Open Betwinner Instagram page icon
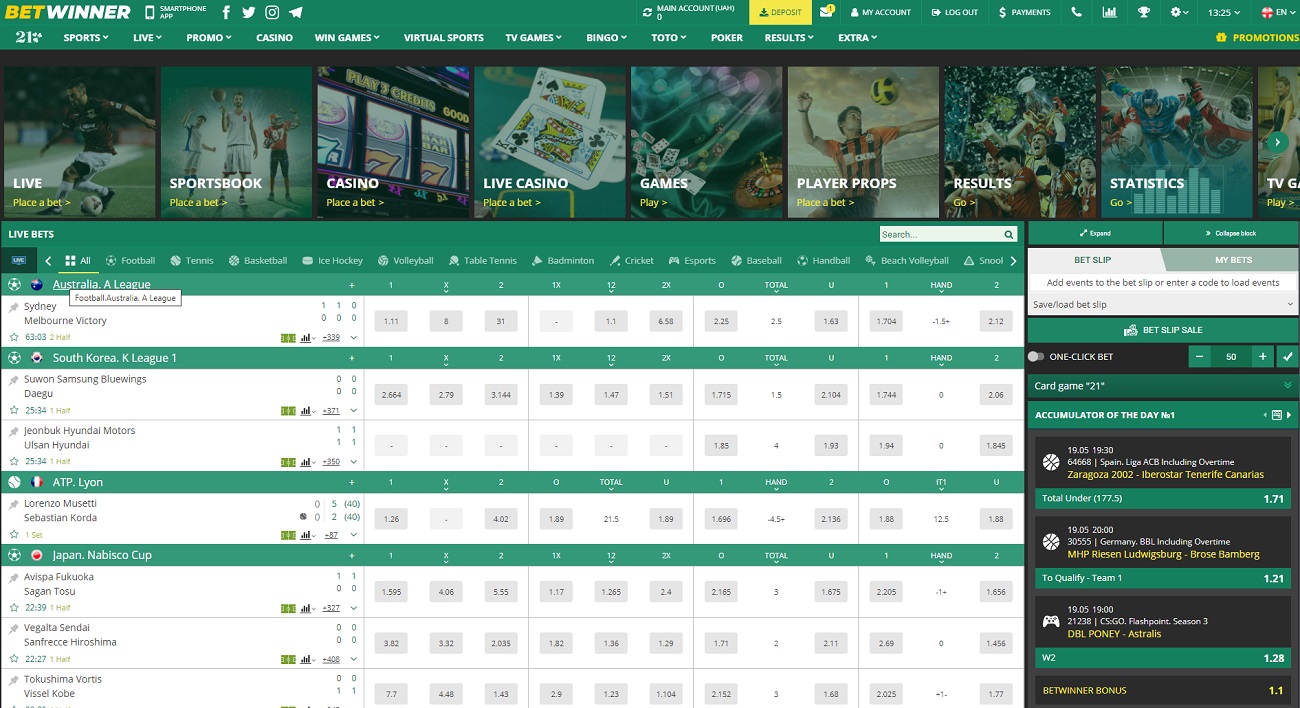Image resolution: width=1300 pixels, height=708 pixels. [x=273, y=13]
